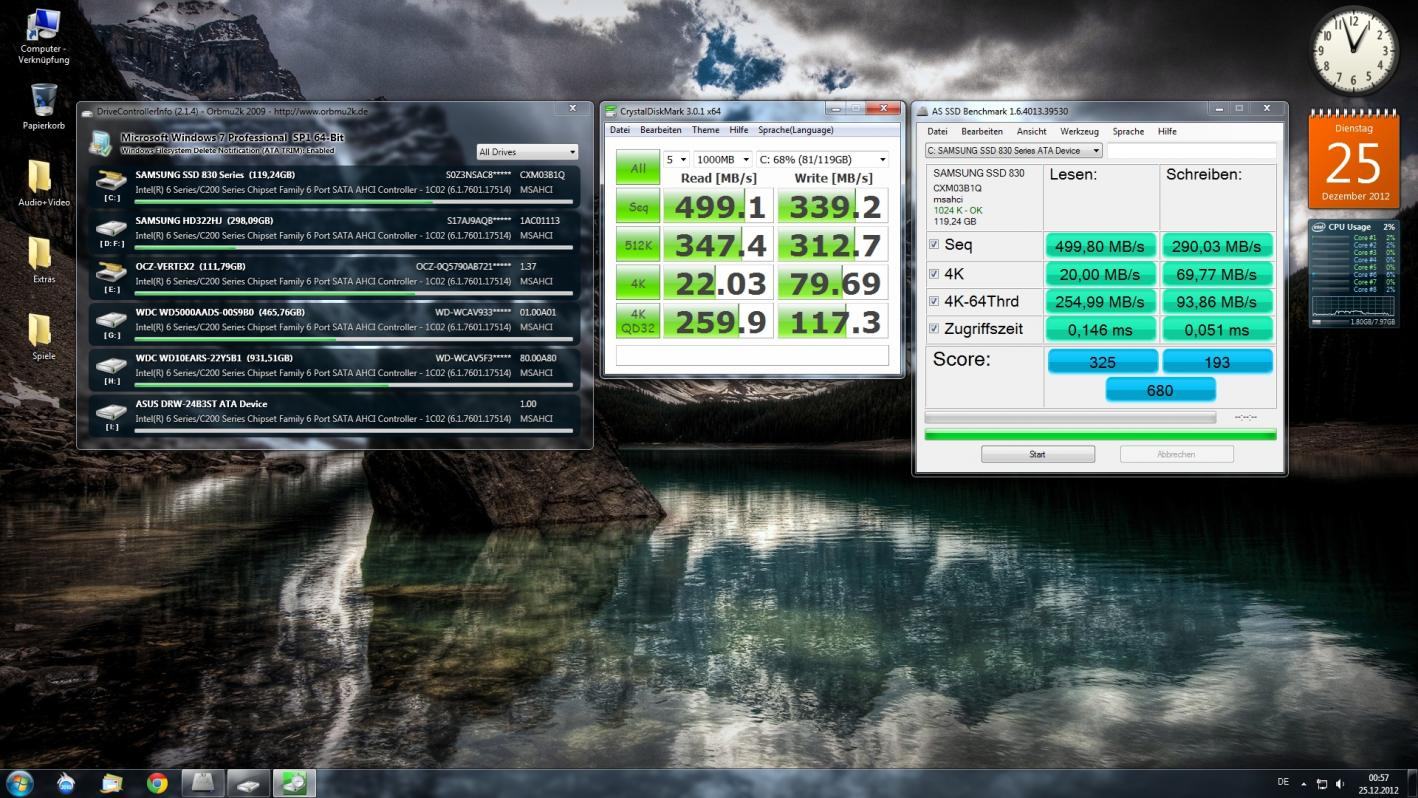The height and width of the screenshot is (798, 1418).
Task: Open the 1000MB test size dropdown
Action: click(x=723, y=159)
